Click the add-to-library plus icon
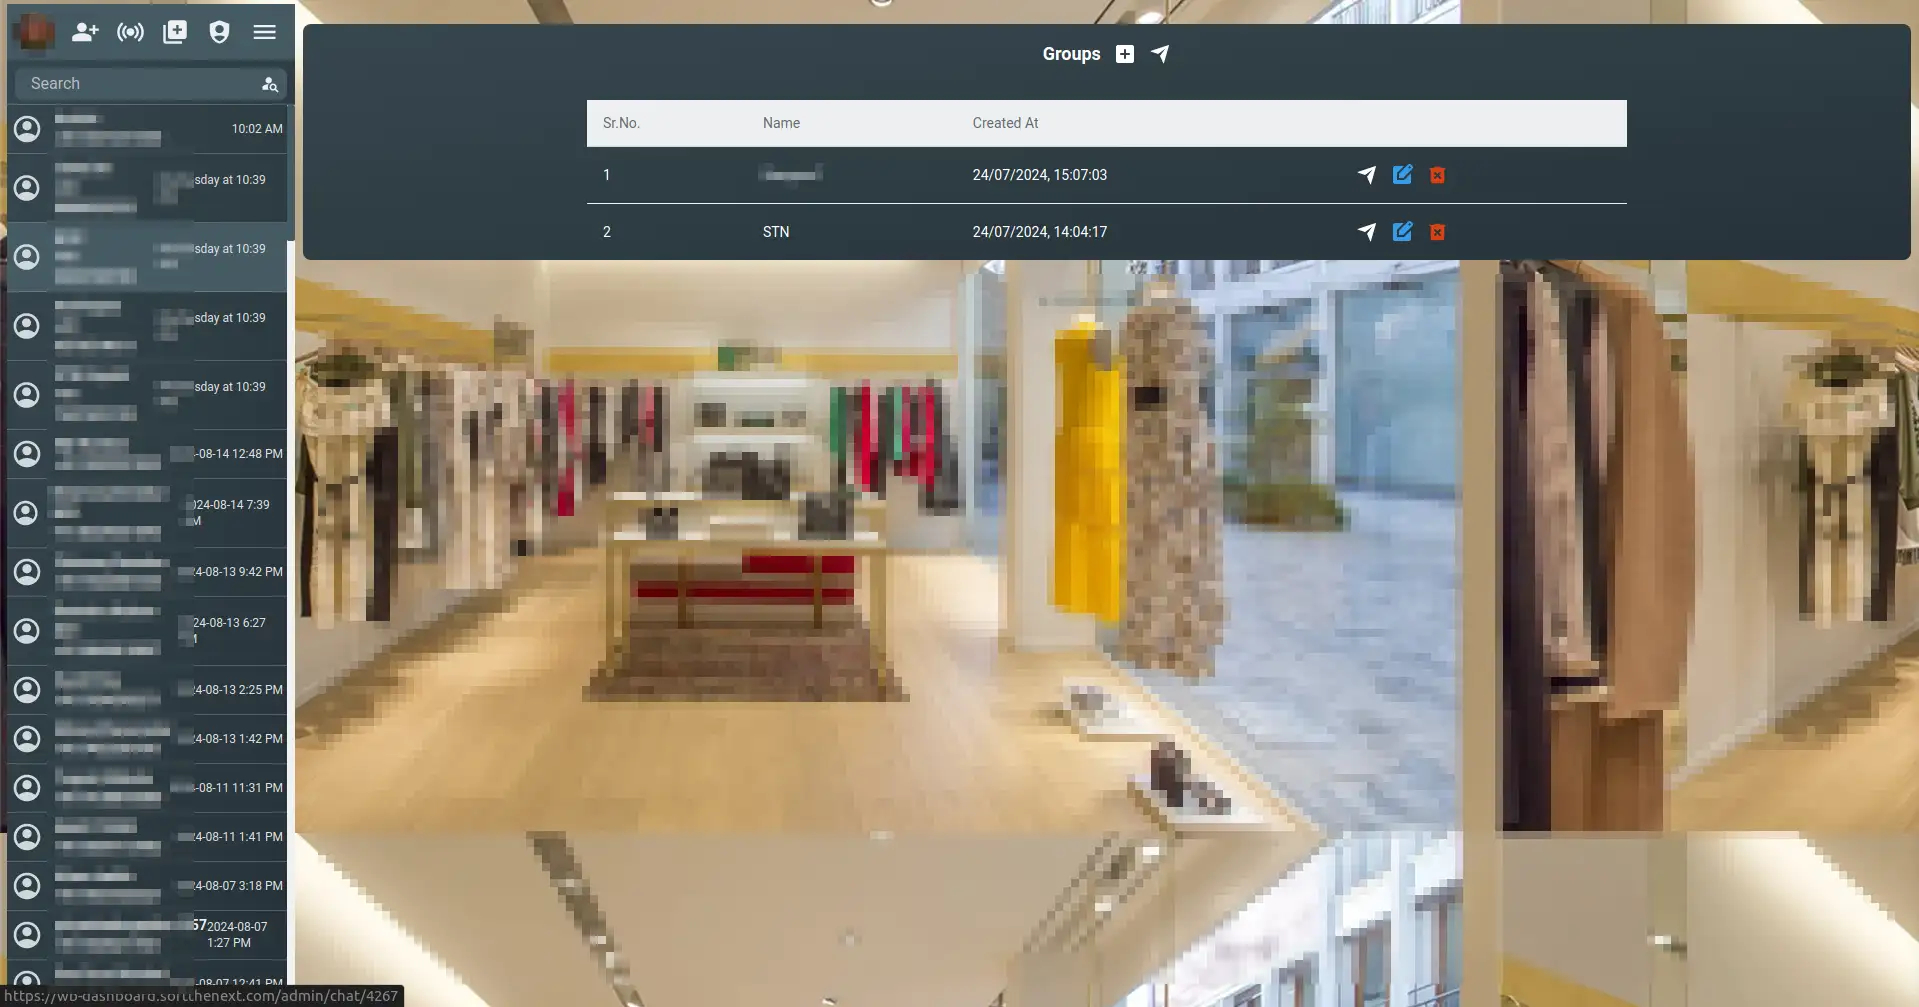Image resolution: width=1919 pixels, height=1007 pixels. tap(175, 32)
